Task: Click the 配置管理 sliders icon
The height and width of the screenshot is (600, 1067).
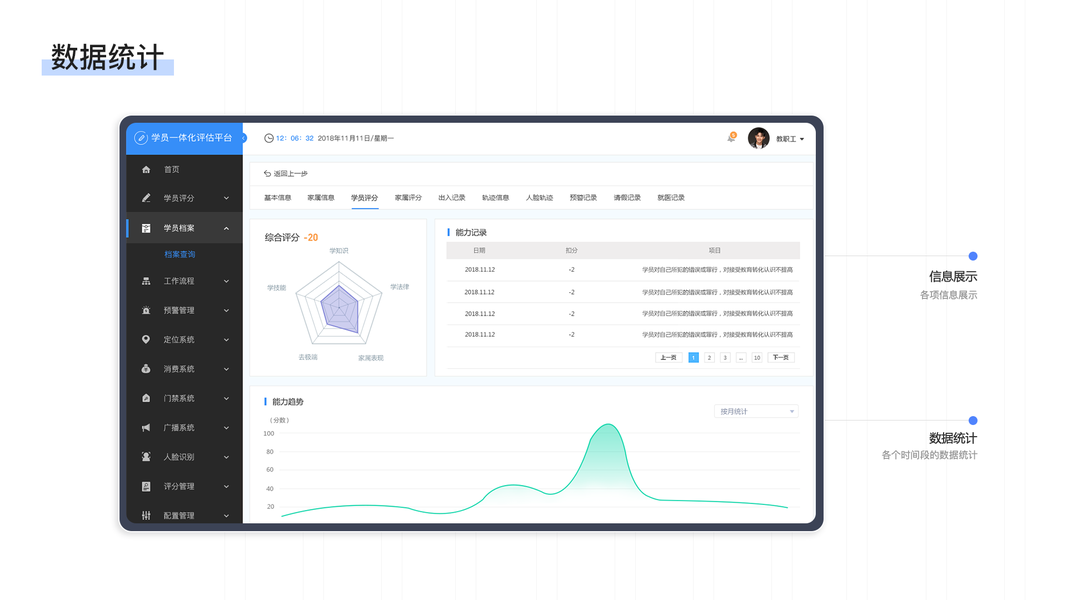Action: (146, 516)
